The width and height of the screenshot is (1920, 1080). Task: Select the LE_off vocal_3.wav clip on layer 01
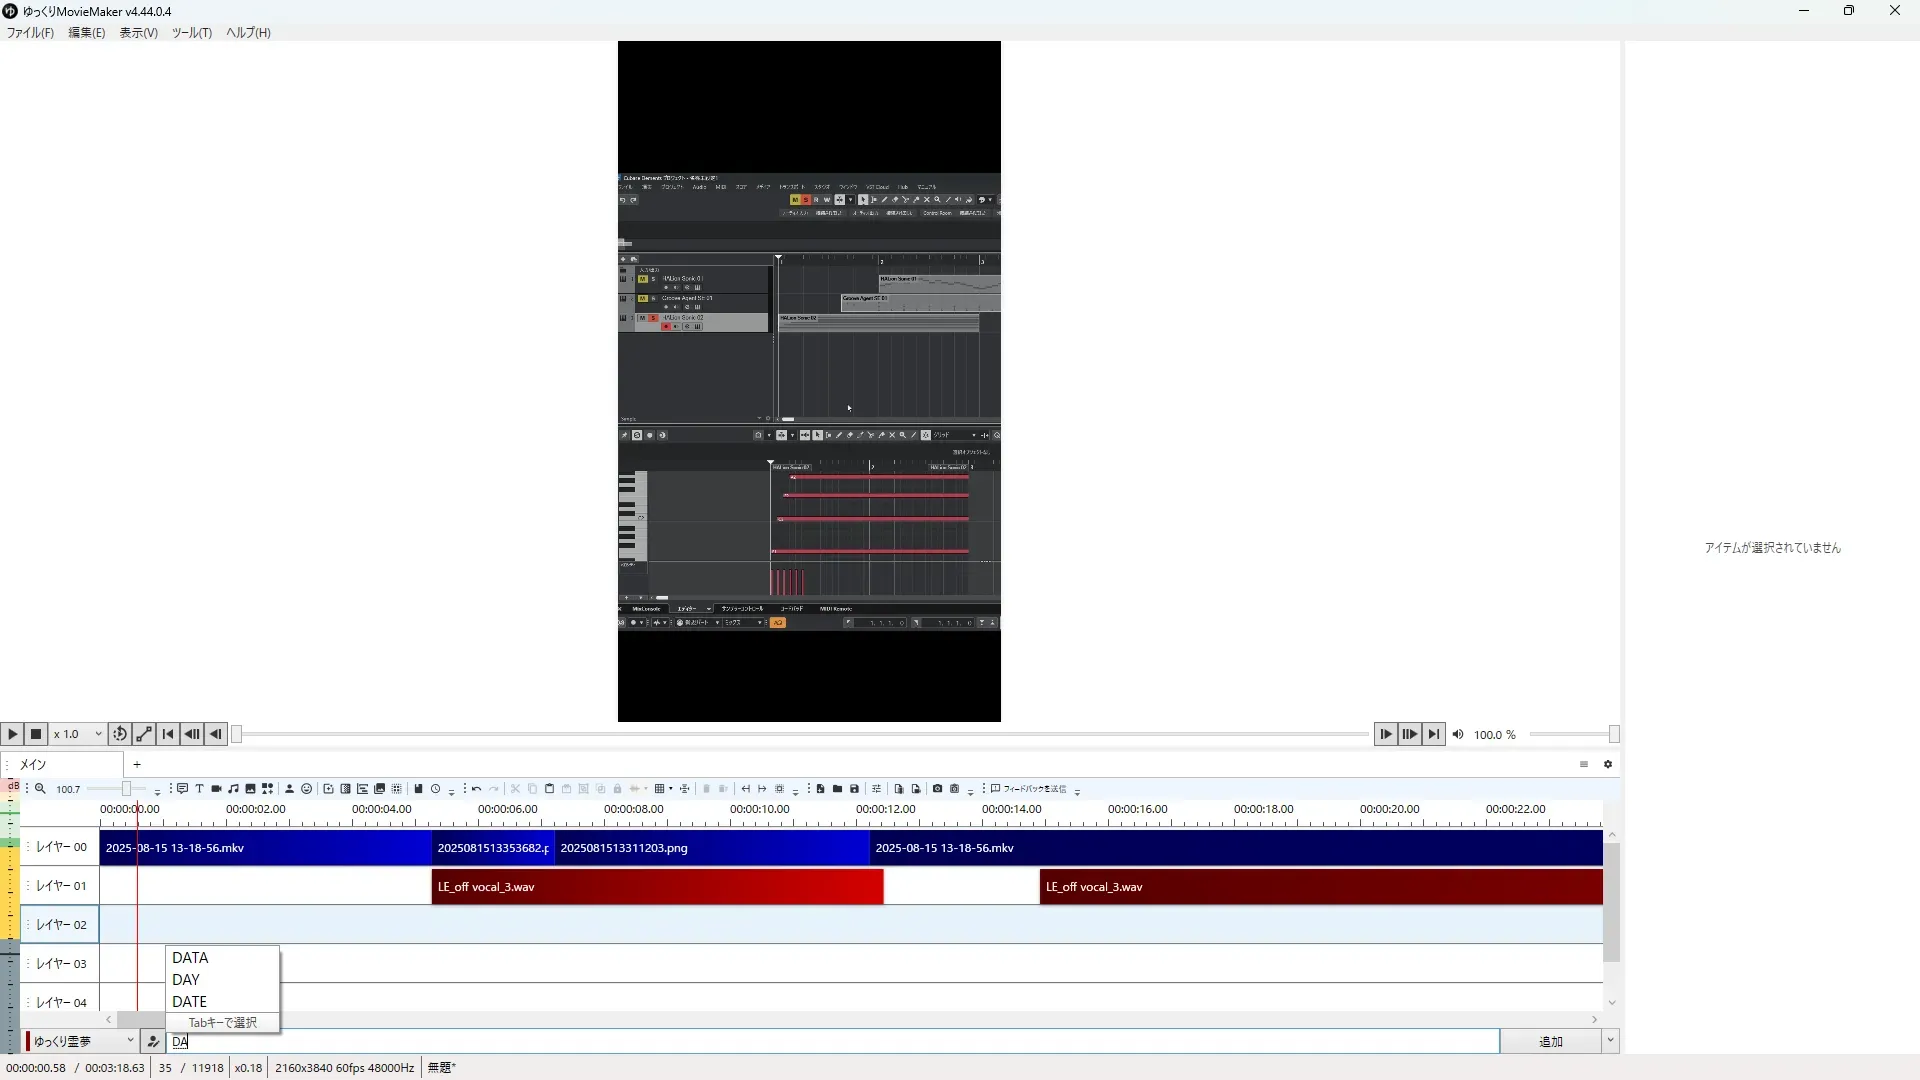tap(657, 887)
